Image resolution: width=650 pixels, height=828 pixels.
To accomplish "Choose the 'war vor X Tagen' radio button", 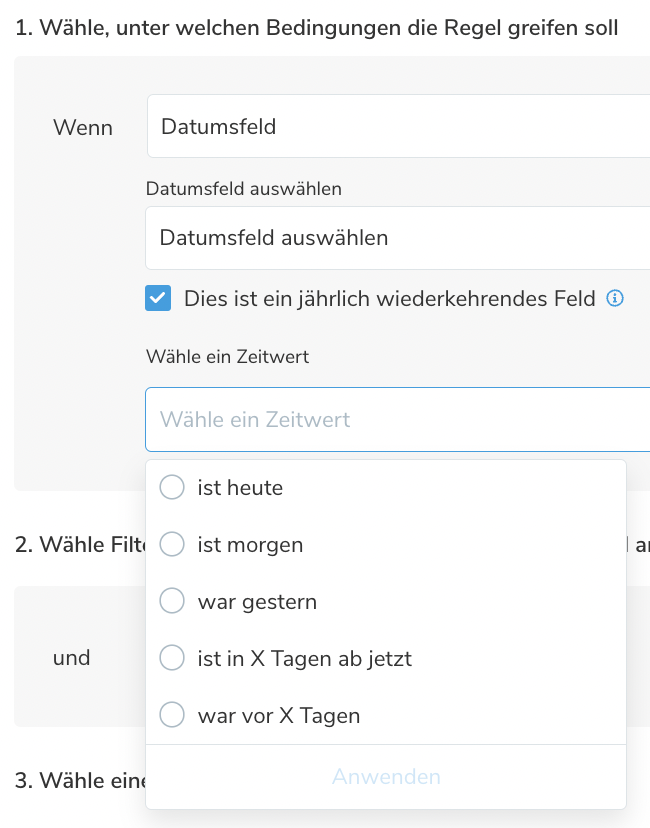I will tap(172, 716).
